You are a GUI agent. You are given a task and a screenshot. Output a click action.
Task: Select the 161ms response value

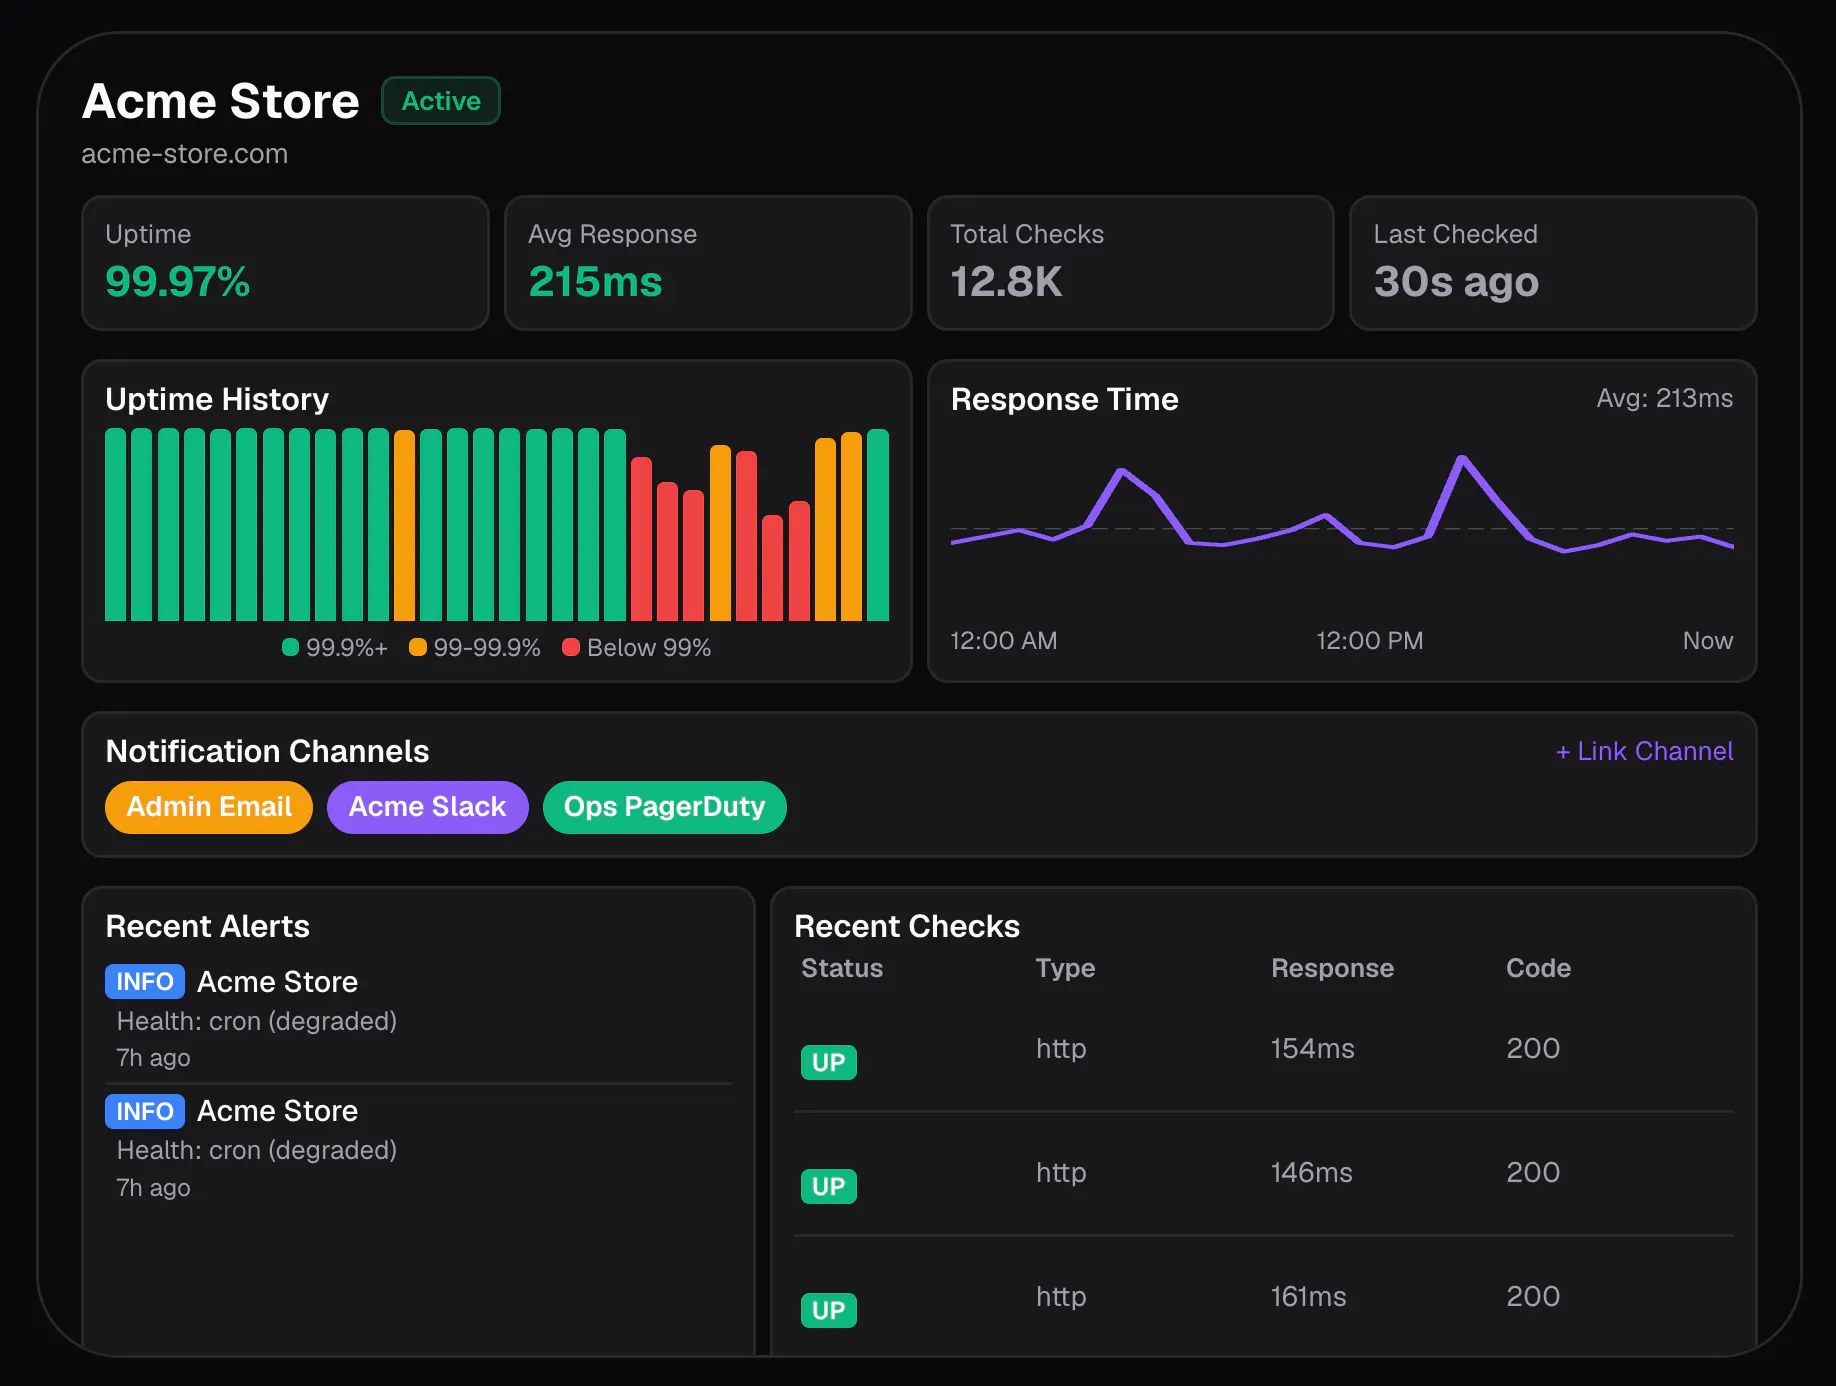(1308, 1296)
